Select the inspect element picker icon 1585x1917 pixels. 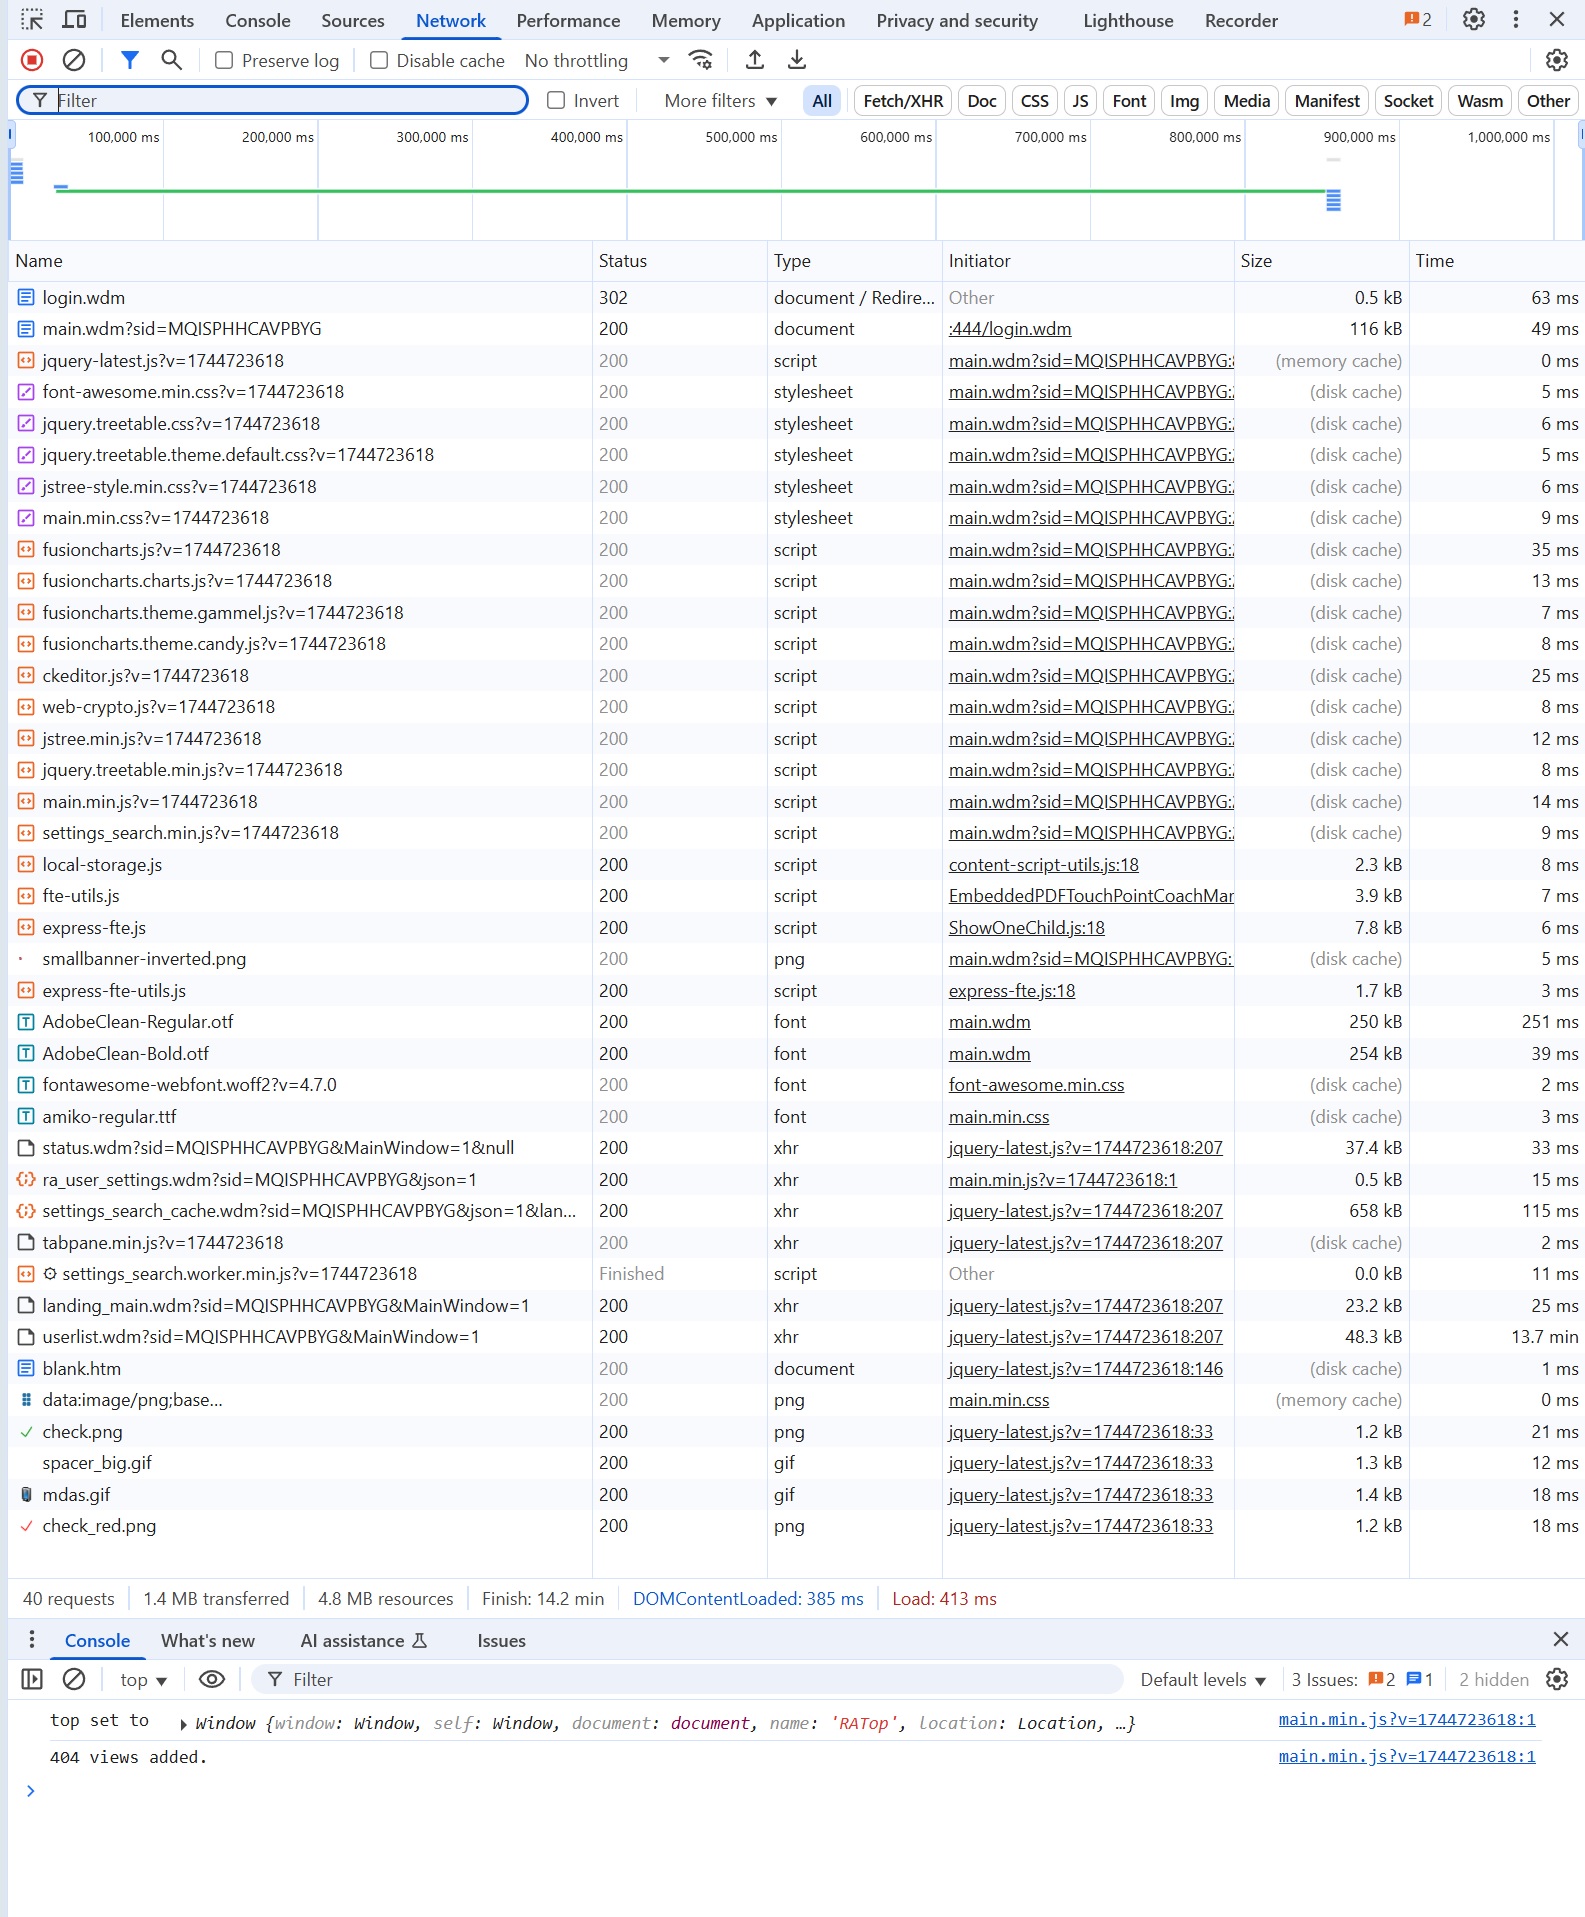click(x=32, y=20)
